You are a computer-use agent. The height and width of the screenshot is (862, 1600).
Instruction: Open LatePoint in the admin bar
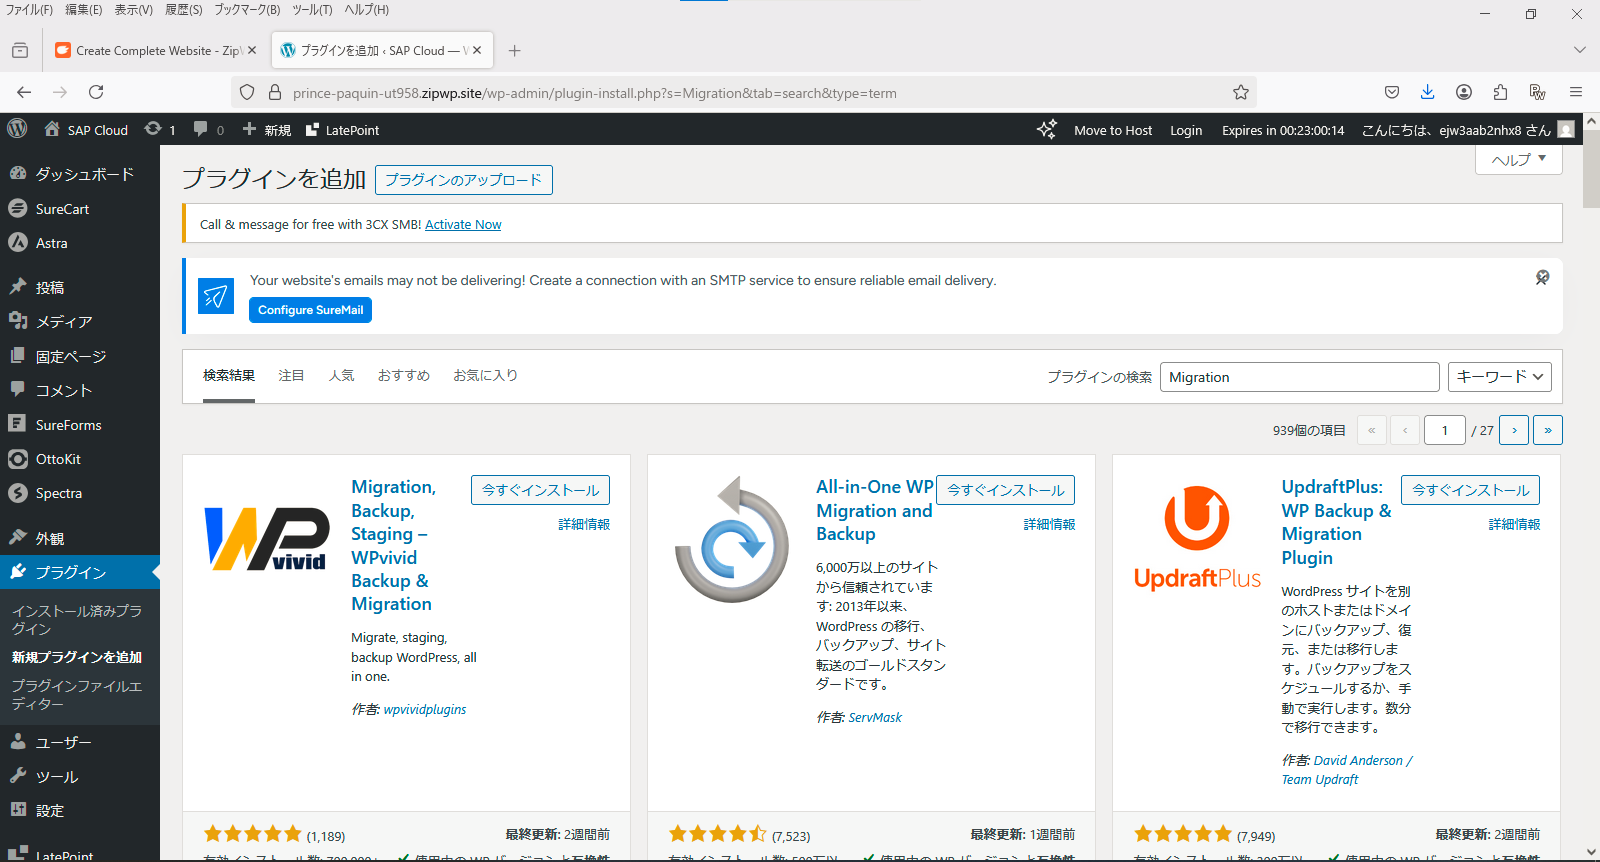342,130
